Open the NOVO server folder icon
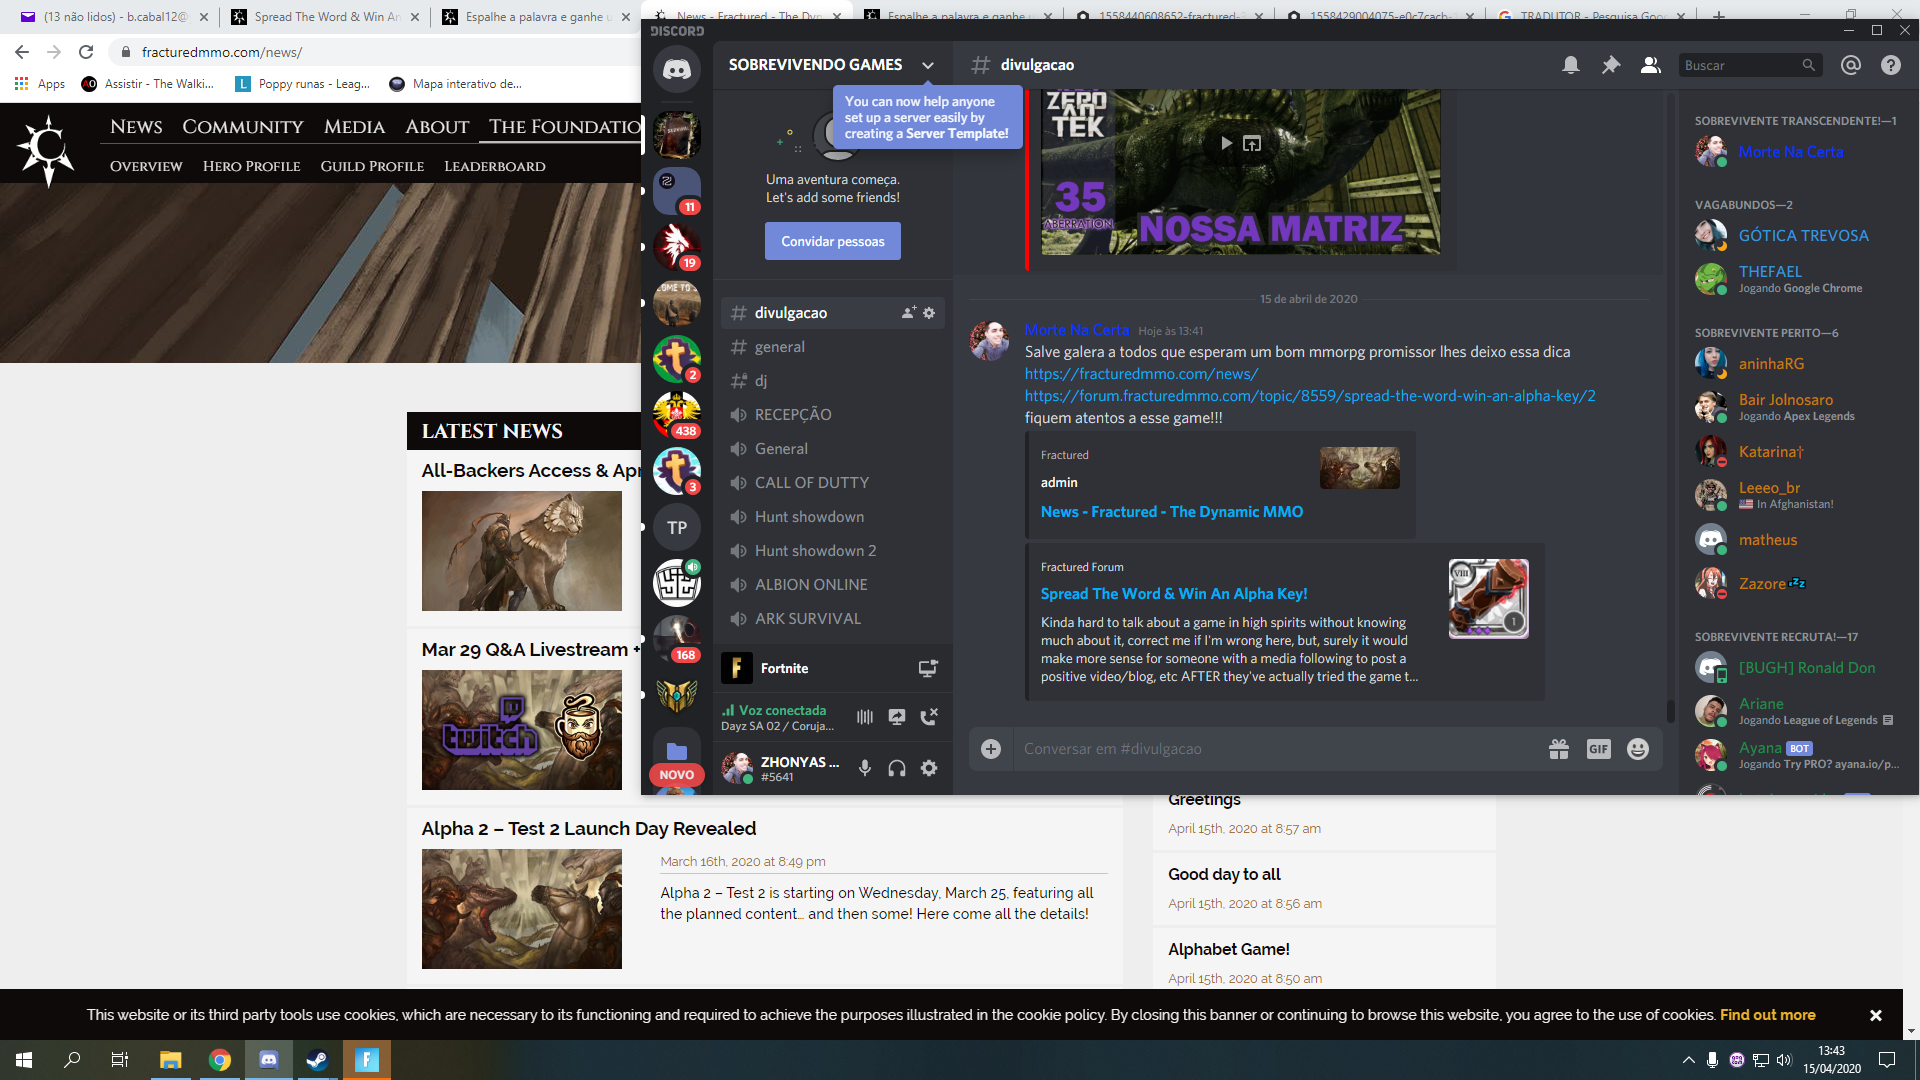This screenshot has width=1920, height=1080. (677, 752)
